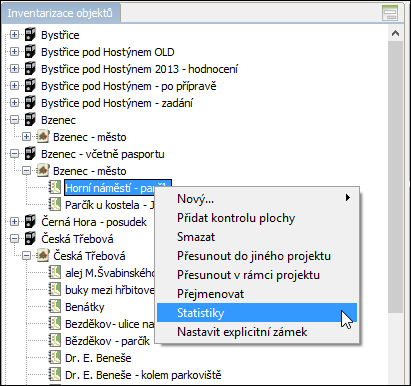
Task: Click the map icon of Parčík u kostela
Action: (x=54, y=204)
